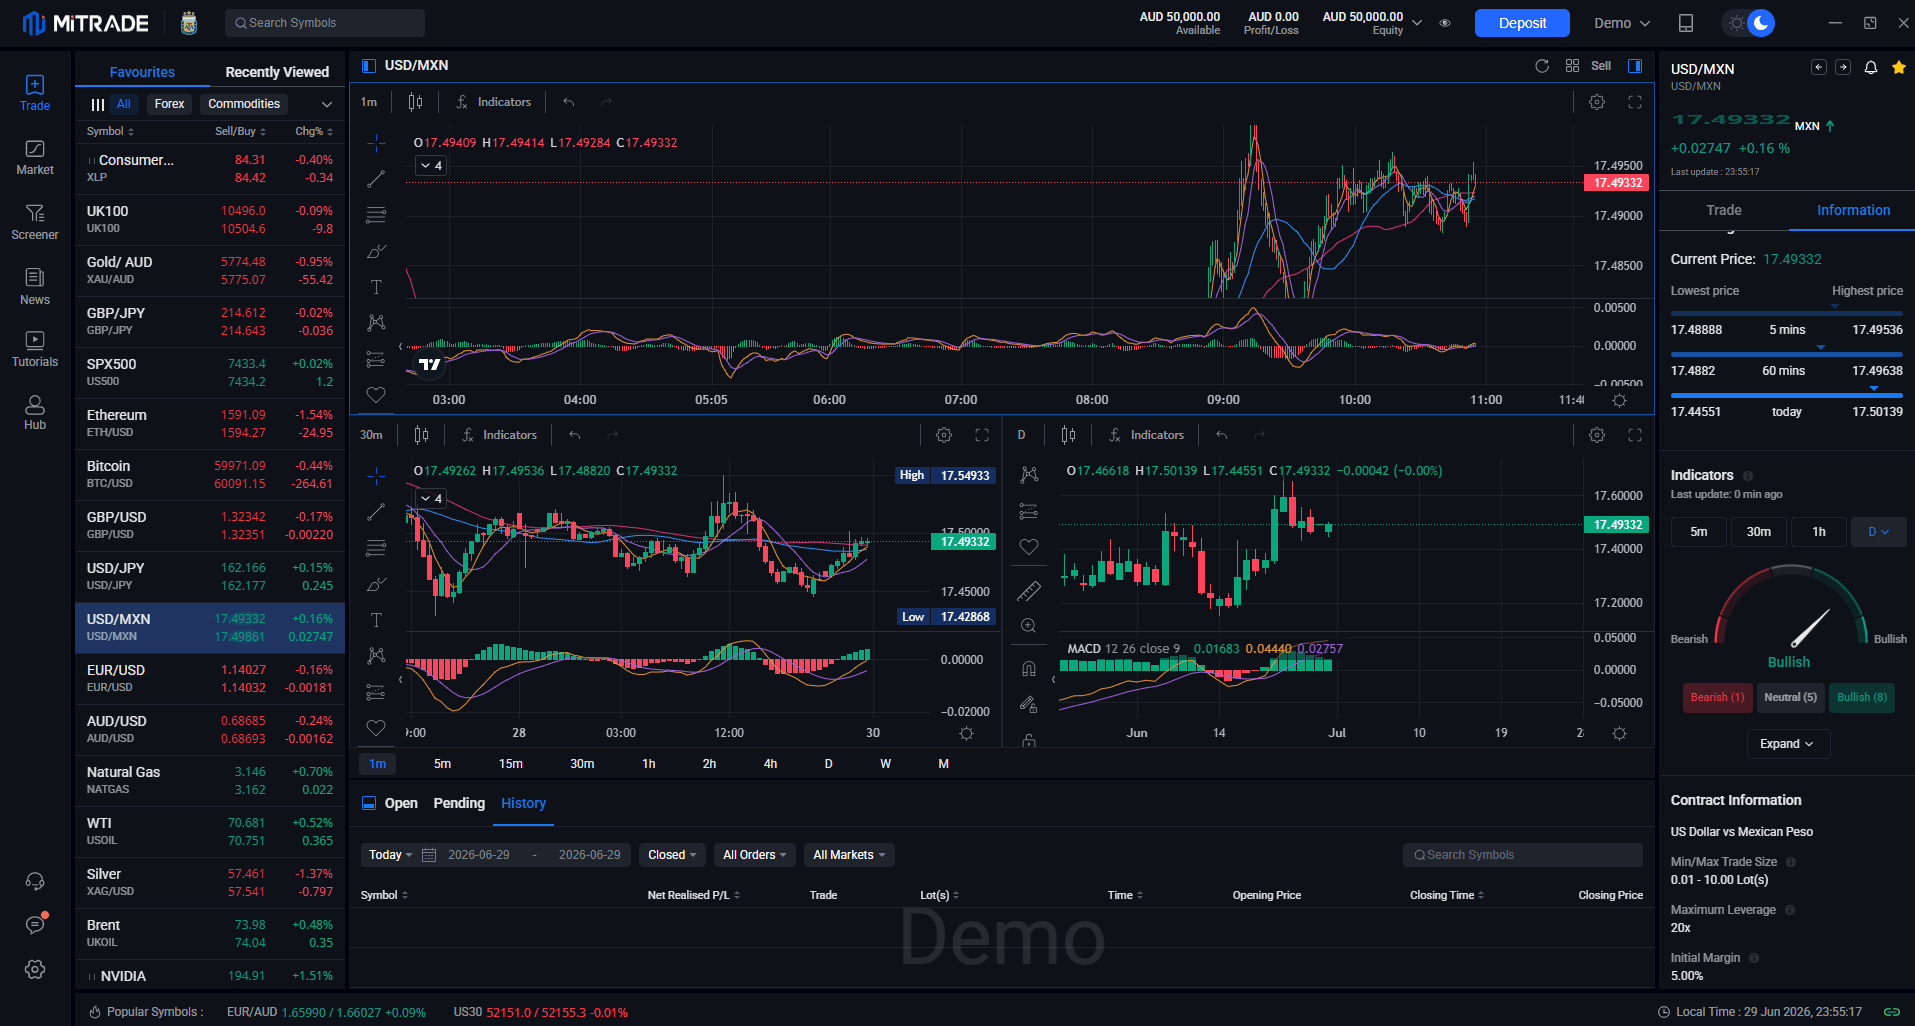Switch to the Pending orders tab
The width and height of the screenshot is (1915, 1026).
[459, 803]
